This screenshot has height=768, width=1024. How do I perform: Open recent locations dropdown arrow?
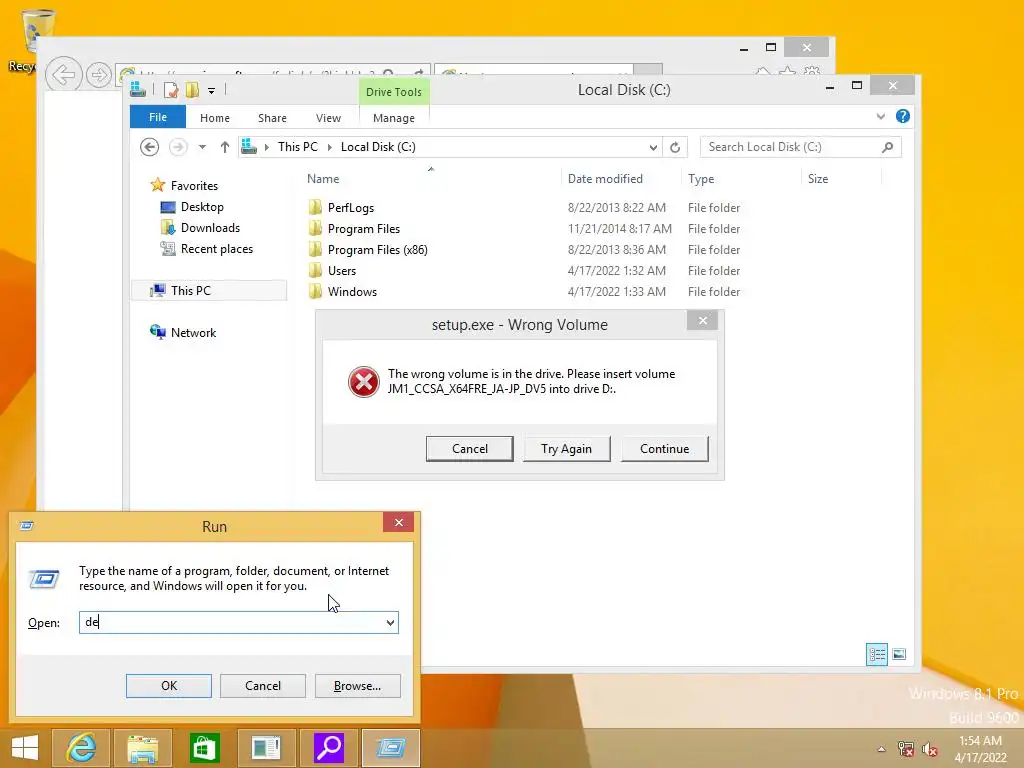tap(202, 147)
